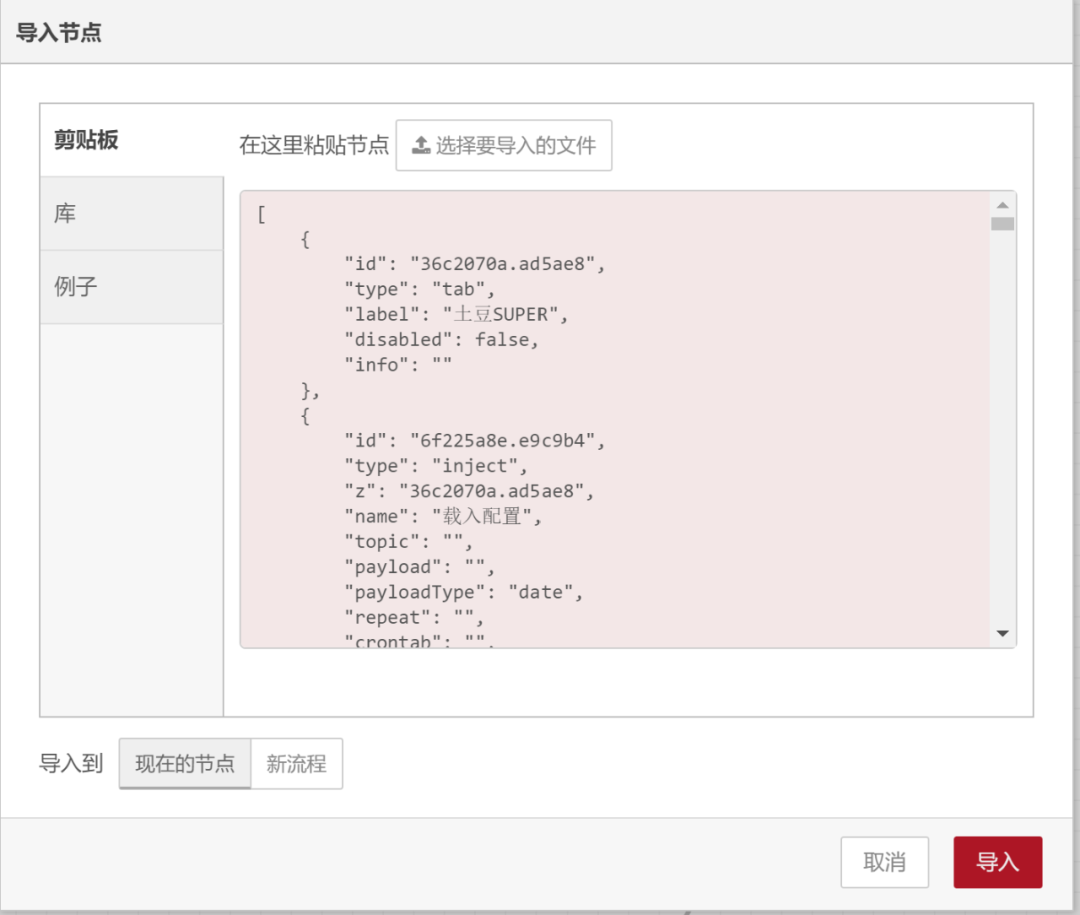Click the line "topic": ""
Image resolution: width=1080 pixels, height=915 pixels.
(408, 542)
